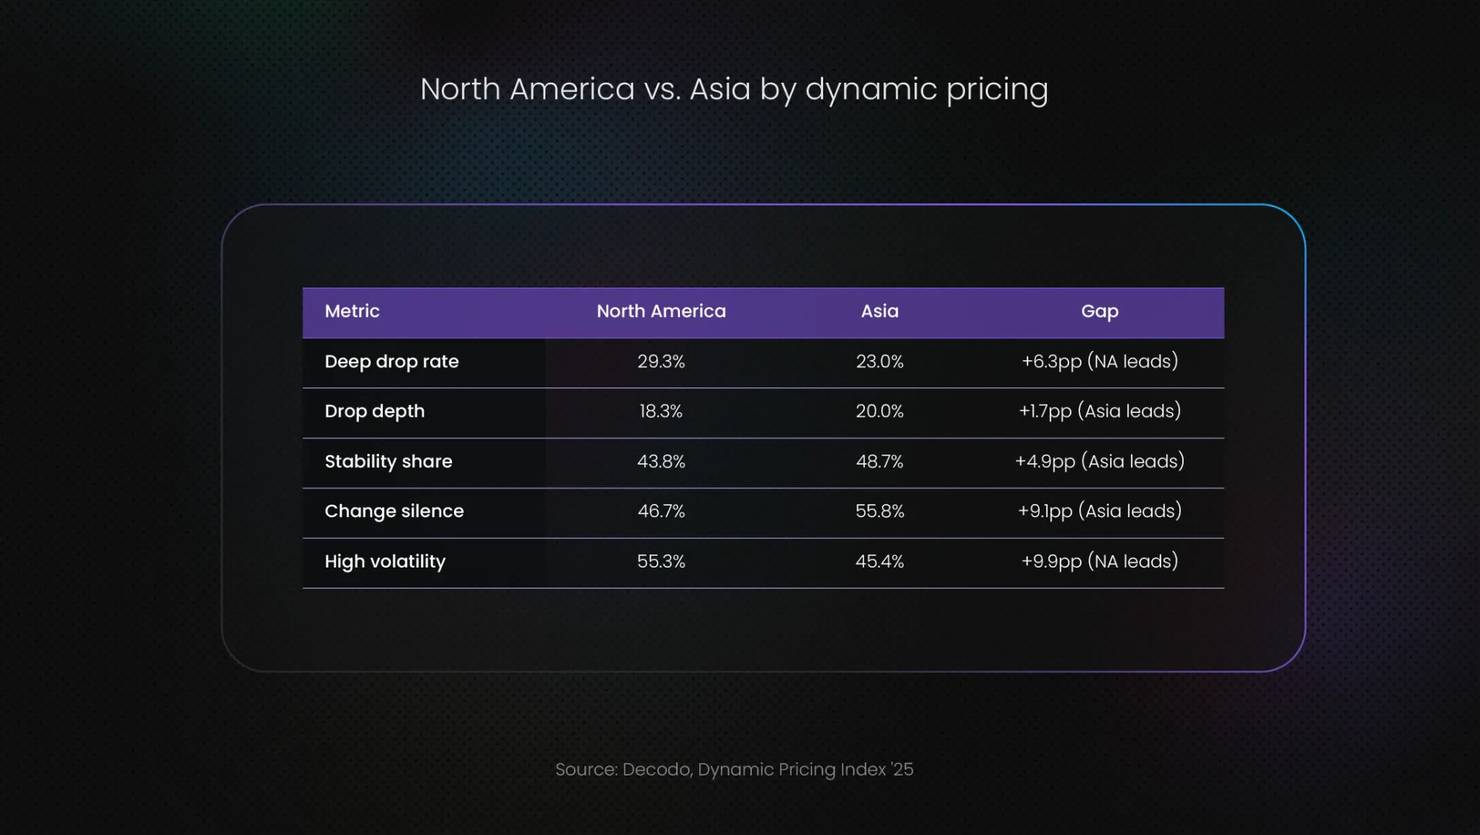
Task: Select the Gap column header
Action: pos(1099,311)
